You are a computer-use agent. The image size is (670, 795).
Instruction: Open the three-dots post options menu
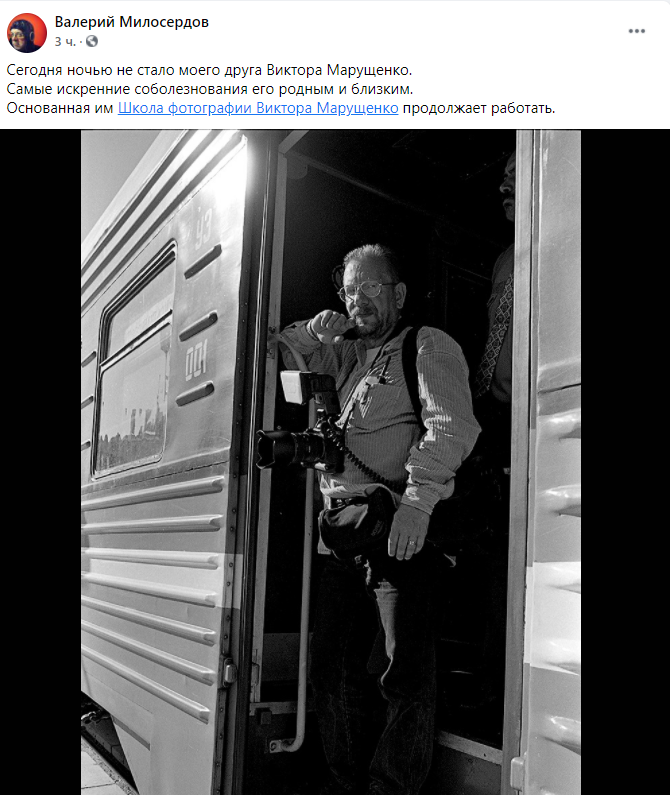click(637, 31)
